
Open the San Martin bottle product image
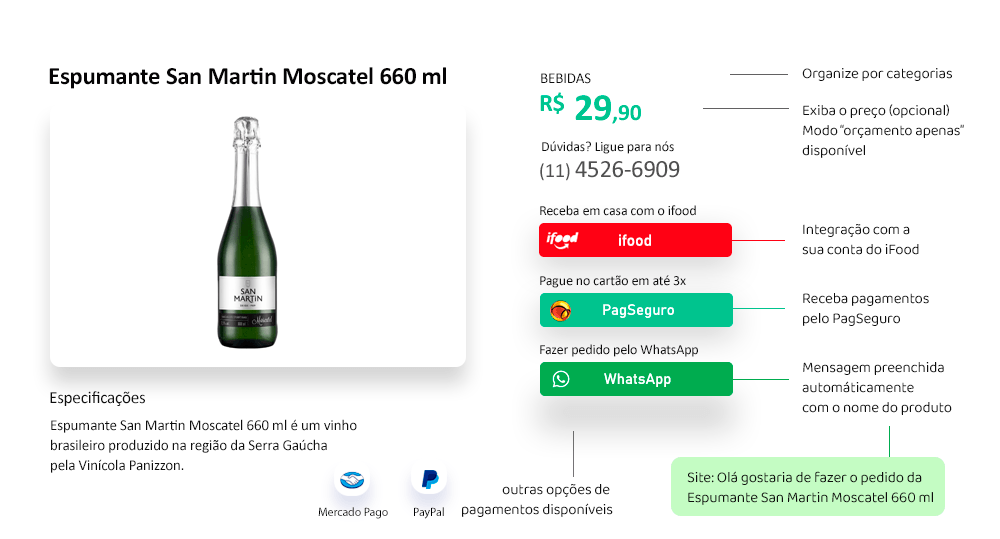pyautogui.click(x=246, y=234)
